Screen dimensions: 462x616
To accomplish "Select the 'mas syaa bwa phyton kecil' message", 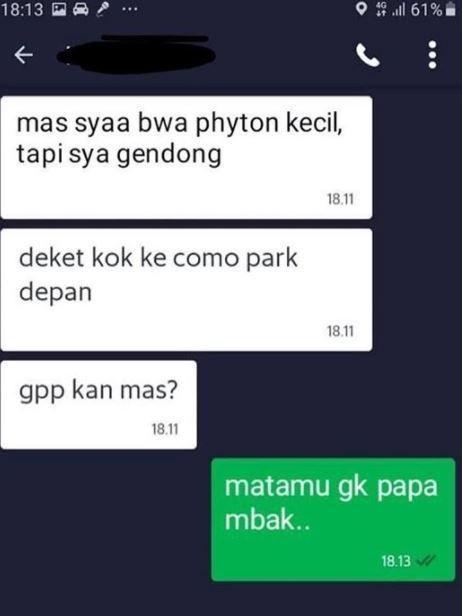I will (x=187, y=158).
